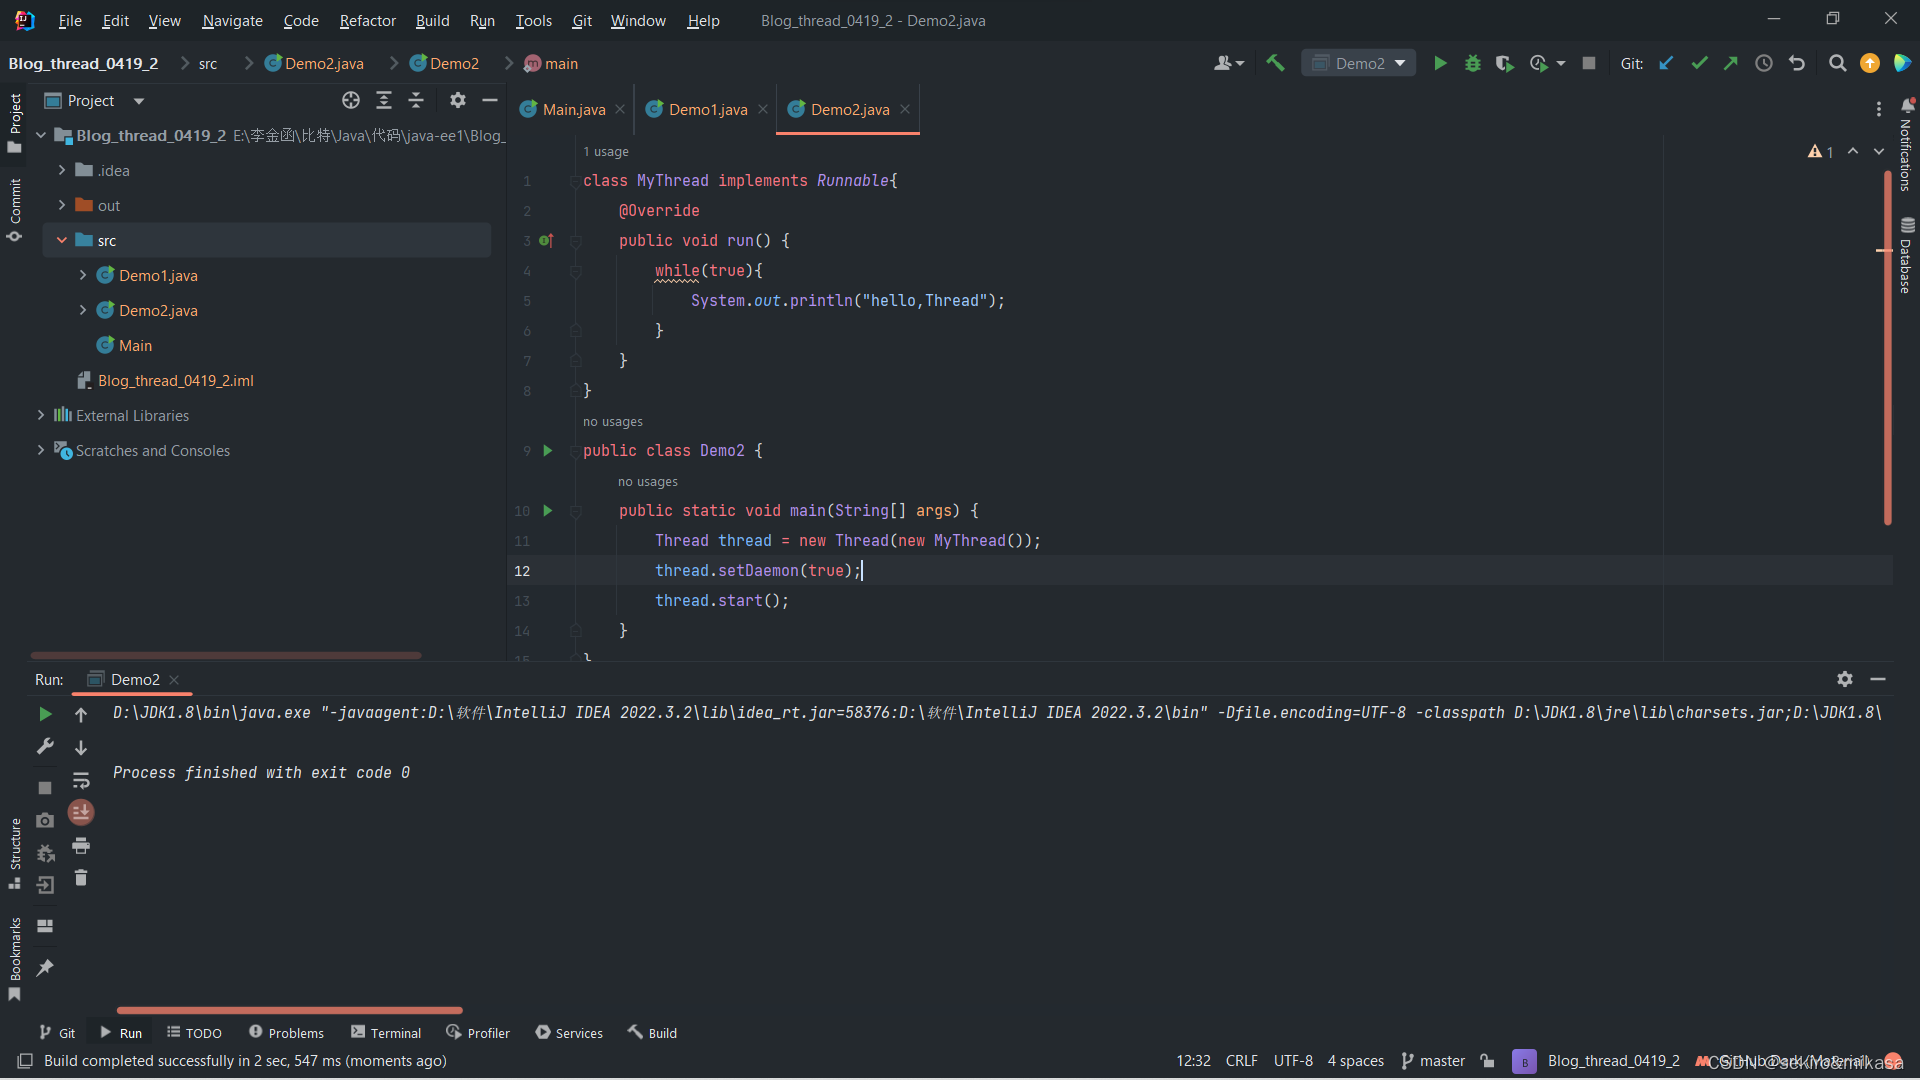Open the Refactor menu
1920x1080 pixels.
click(367, 20)
